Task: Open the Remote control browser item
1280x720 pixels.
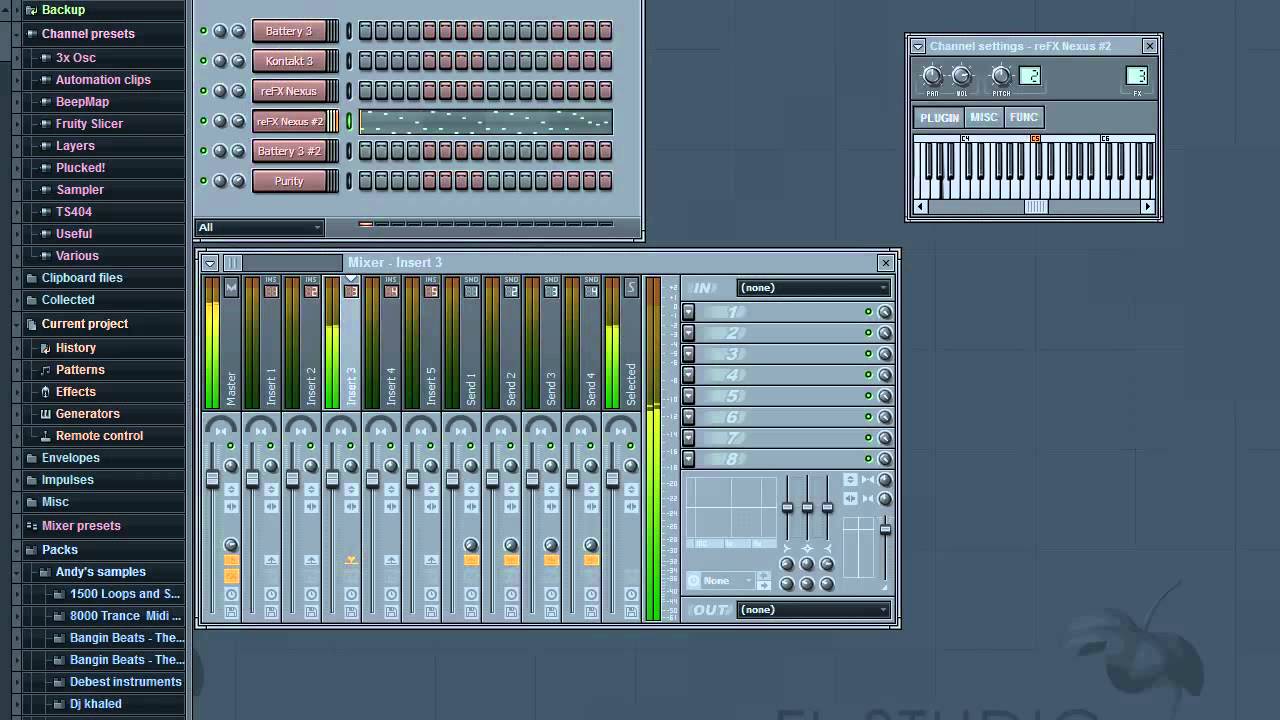Action: [x=99, y=436]
